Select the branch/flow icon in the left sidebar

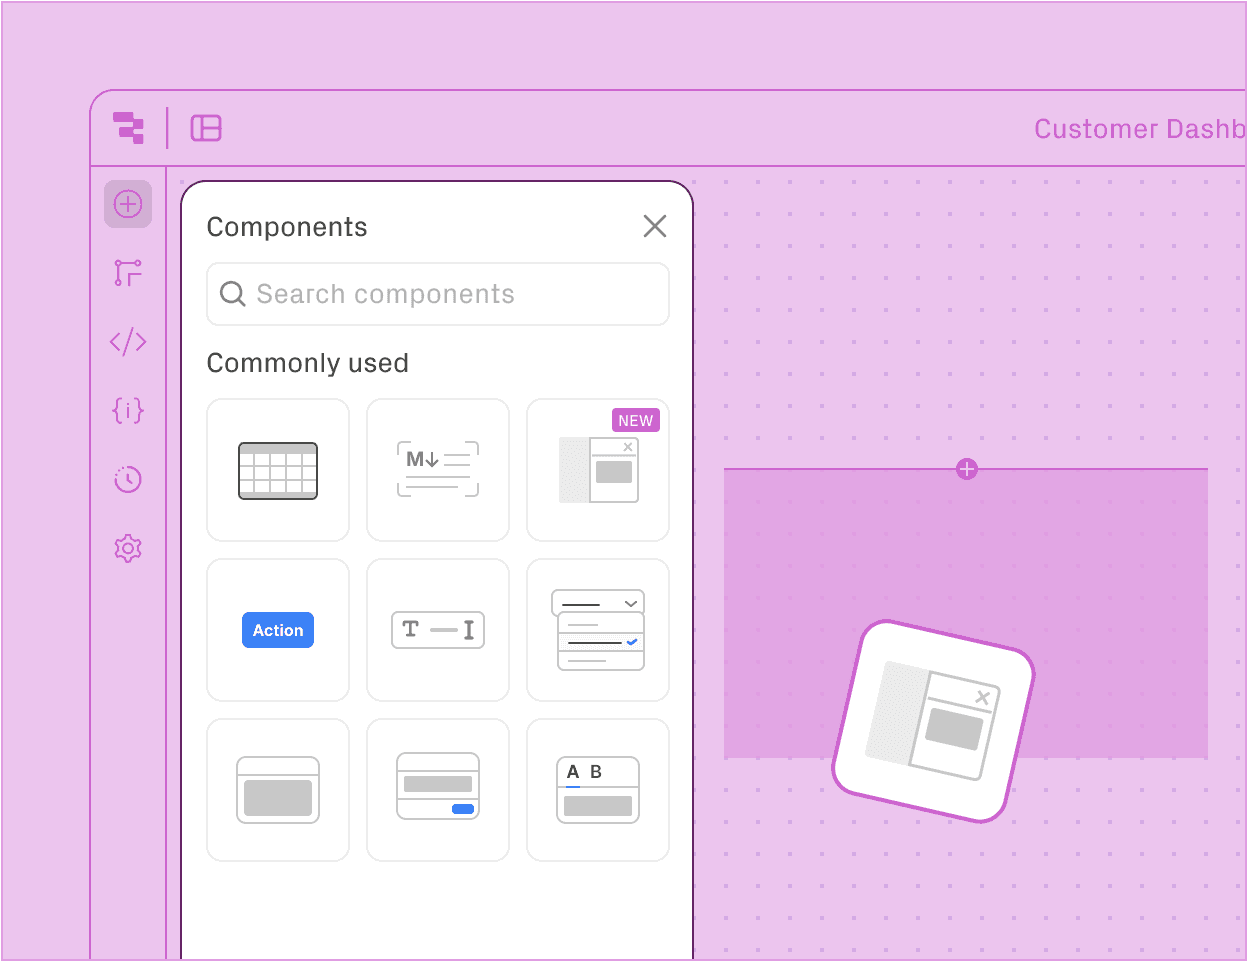(x=128, y=272)
